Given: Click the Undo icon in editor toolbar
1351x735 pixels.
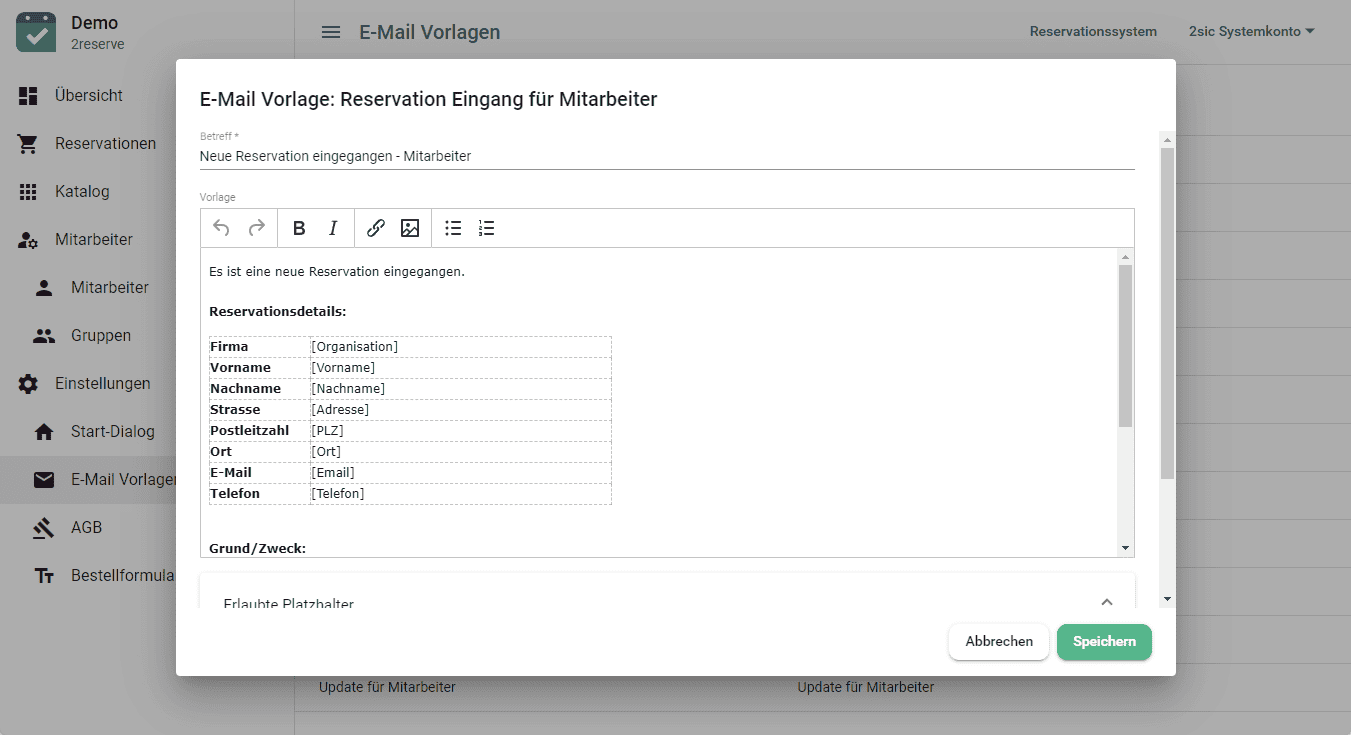Looking at the screenshot, I should (x=222, y=228).
